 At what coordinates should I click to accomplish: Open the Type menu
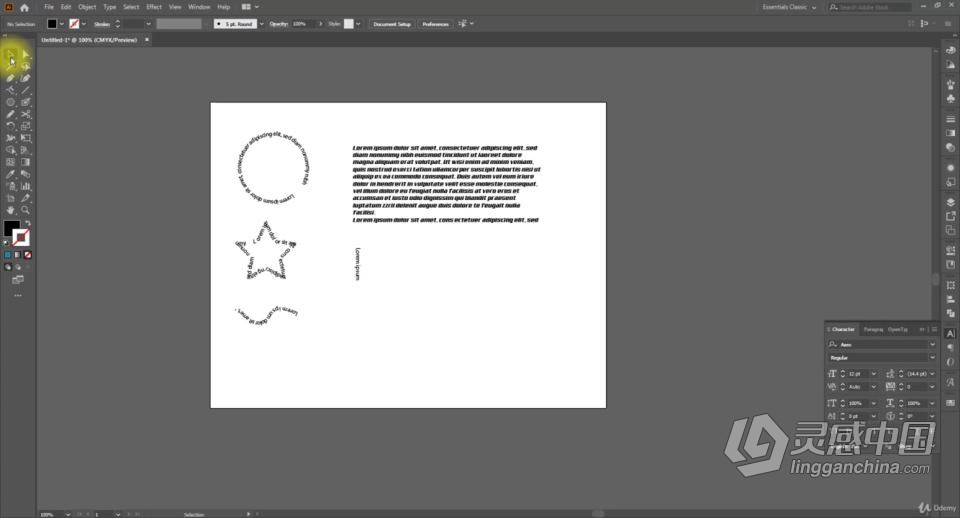(x=110, y=7)
